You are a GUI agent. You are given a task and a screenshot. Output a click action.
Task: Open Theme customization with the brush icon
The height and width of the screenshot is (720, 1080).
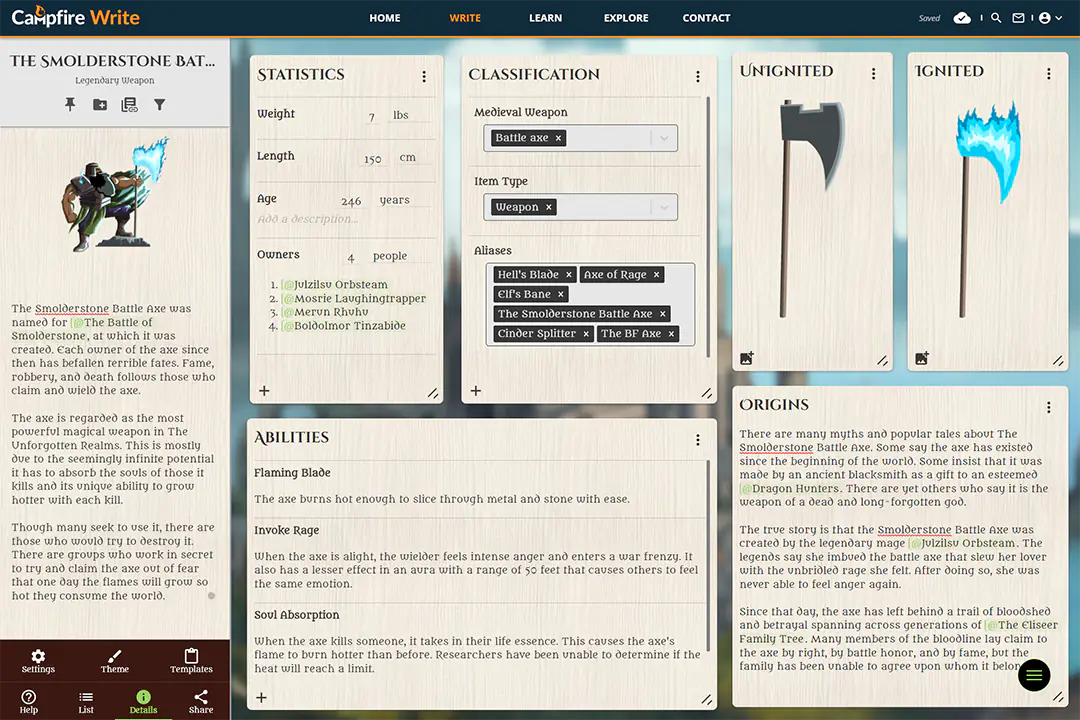(x=114, y=661)
